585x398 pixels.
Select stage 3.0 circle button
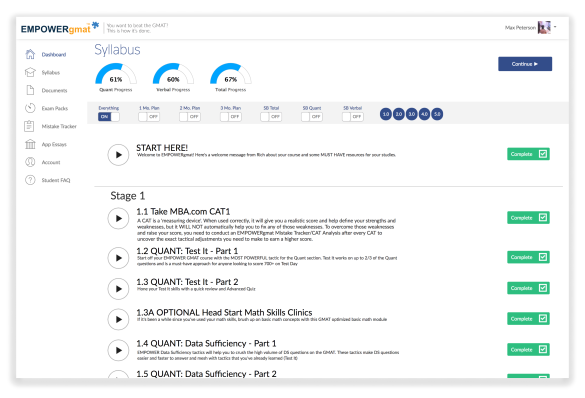(x=412, y=114)
